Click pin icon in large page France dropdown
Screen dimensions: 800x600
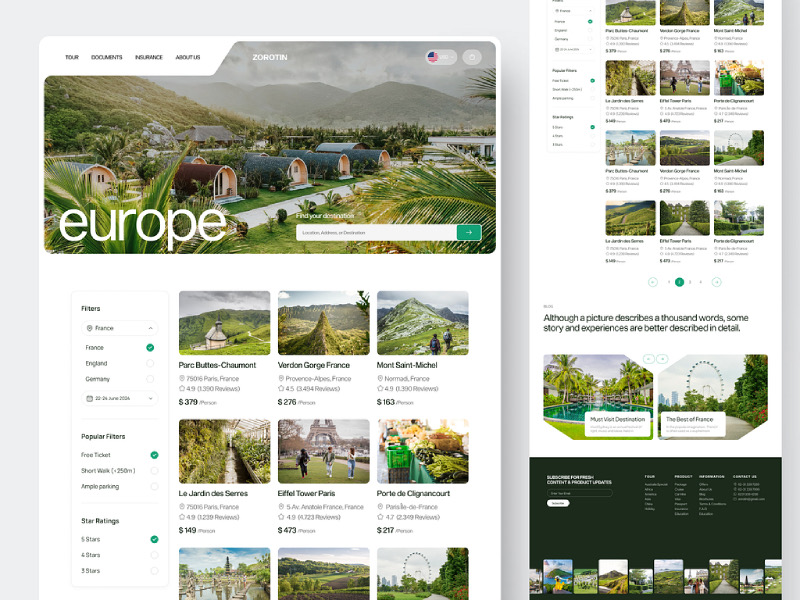pyautogui.click(x=89, y=328)
